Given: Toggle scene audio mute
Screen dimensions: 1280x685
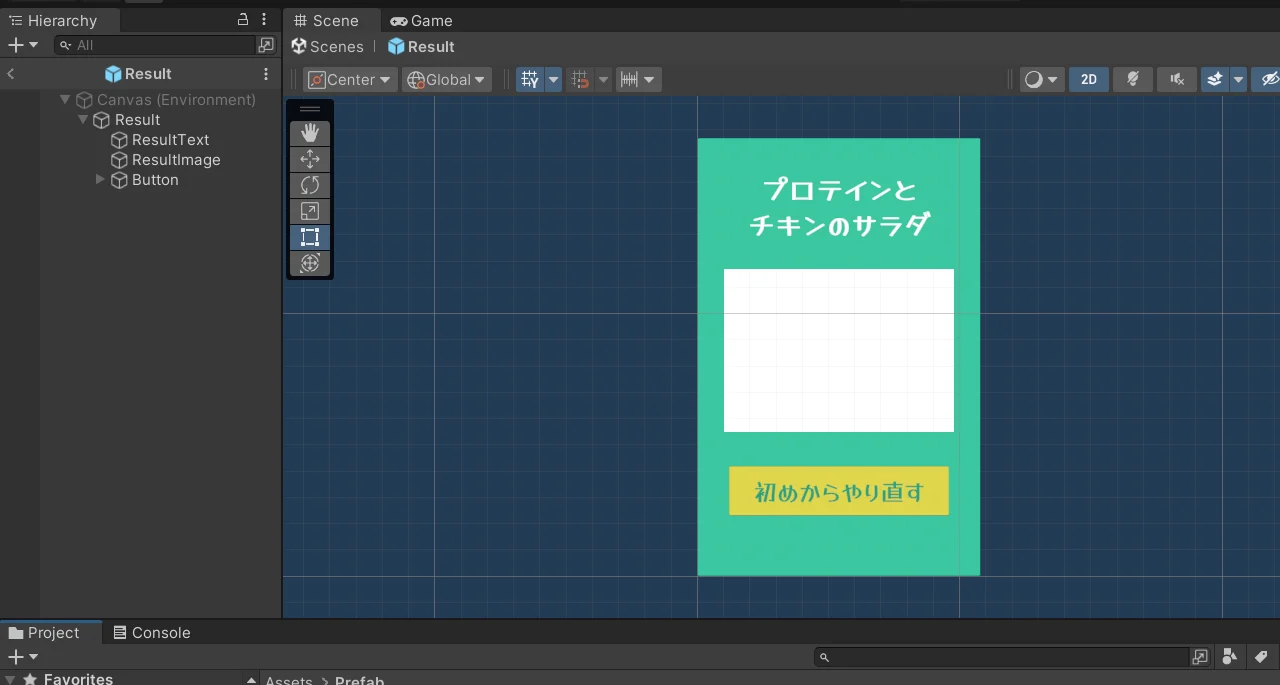Looking at the screenshot, I should pyautogui.click(x=1177, y=80).
